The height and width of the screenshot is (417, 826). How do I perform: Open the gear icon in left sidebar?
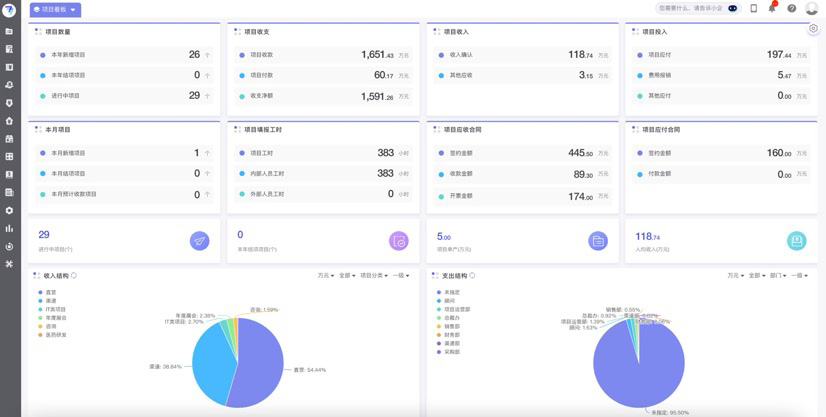(x=9, y=211)
